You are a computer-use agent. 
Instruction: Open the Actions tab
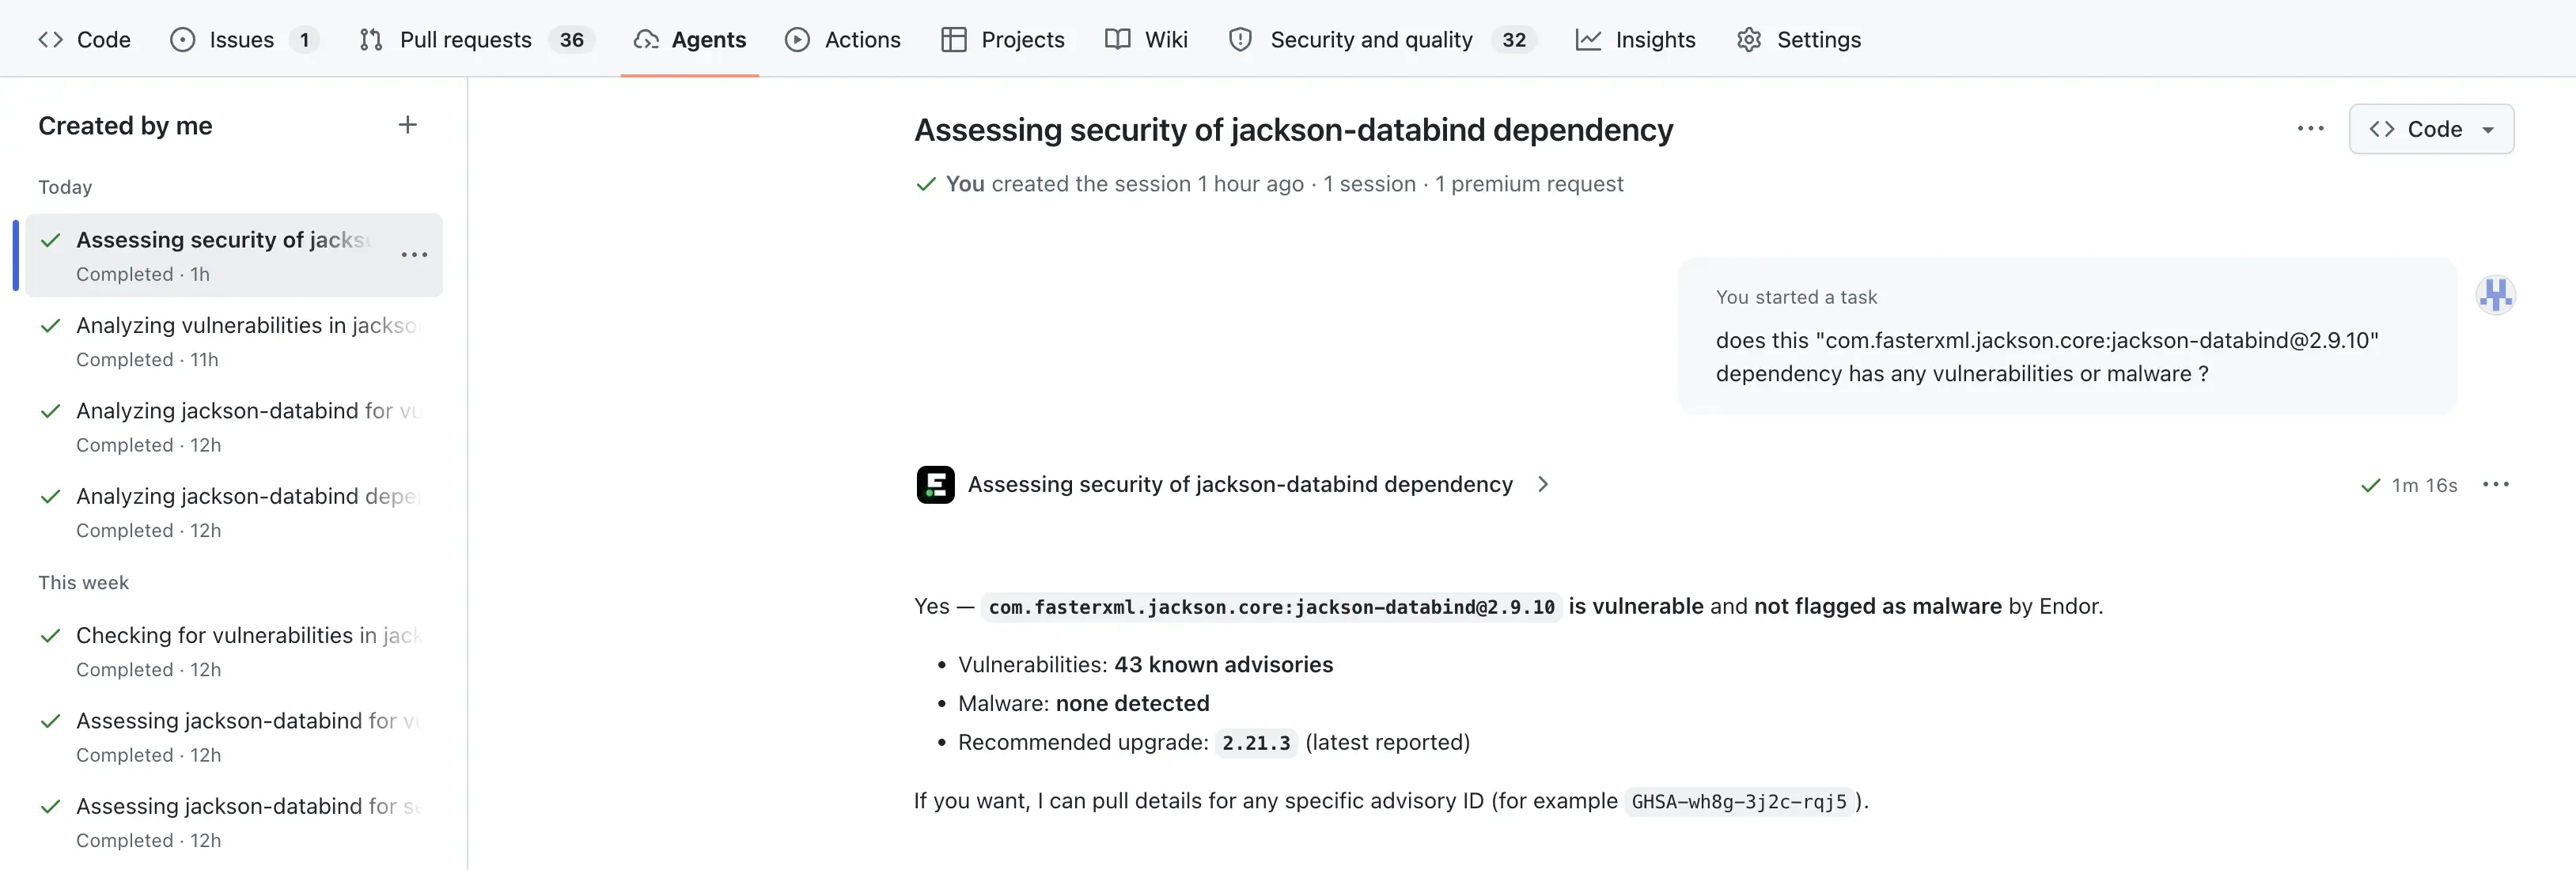click(x=842, y=39)
